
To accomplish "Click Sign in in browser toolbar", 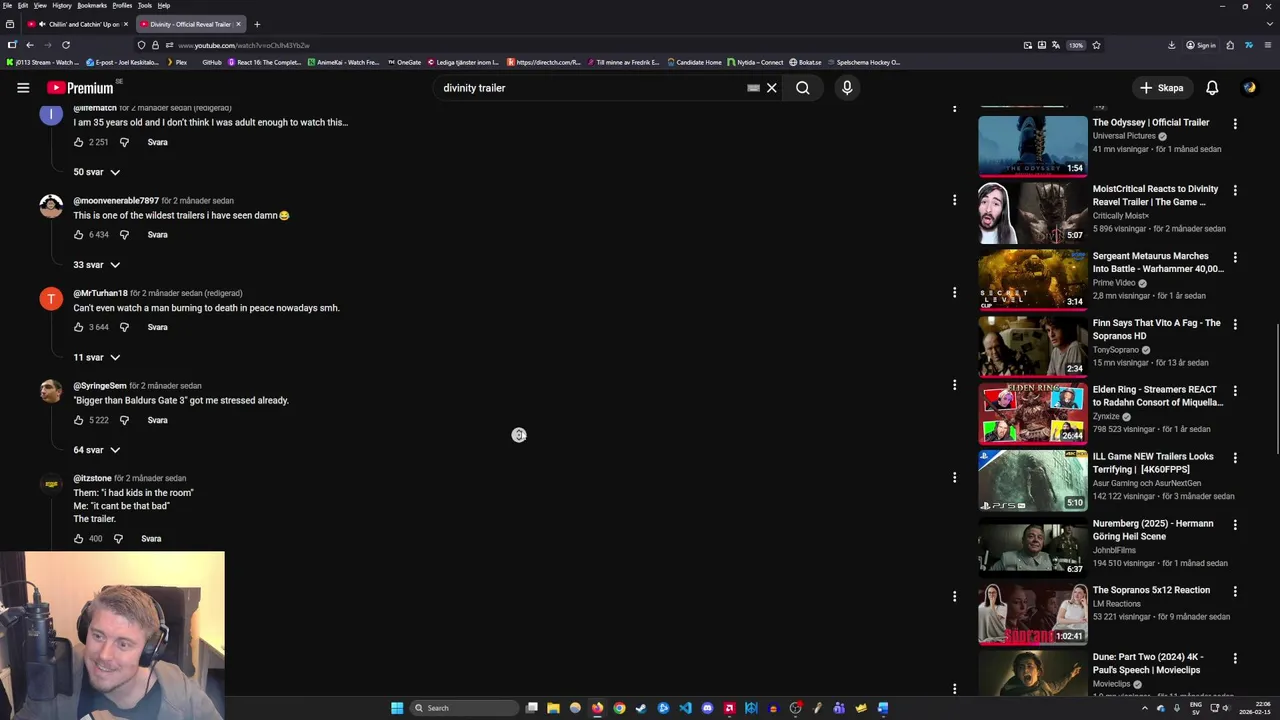I will click(1201, 45).
